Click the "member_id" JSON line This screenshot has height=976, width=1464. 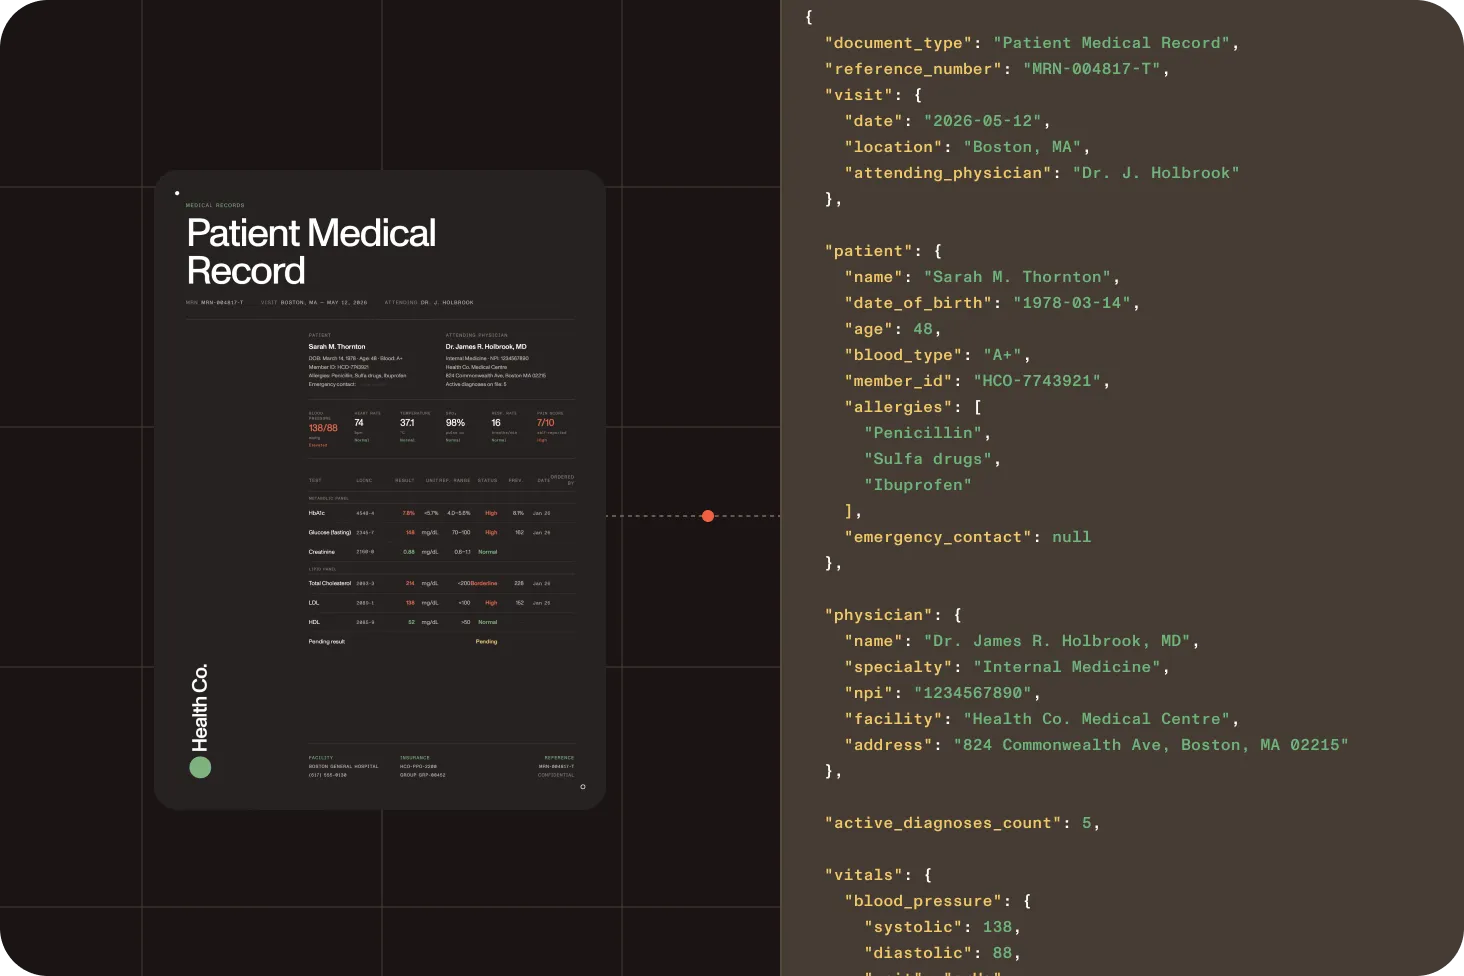pyautogui.click(x=977, y=381)
